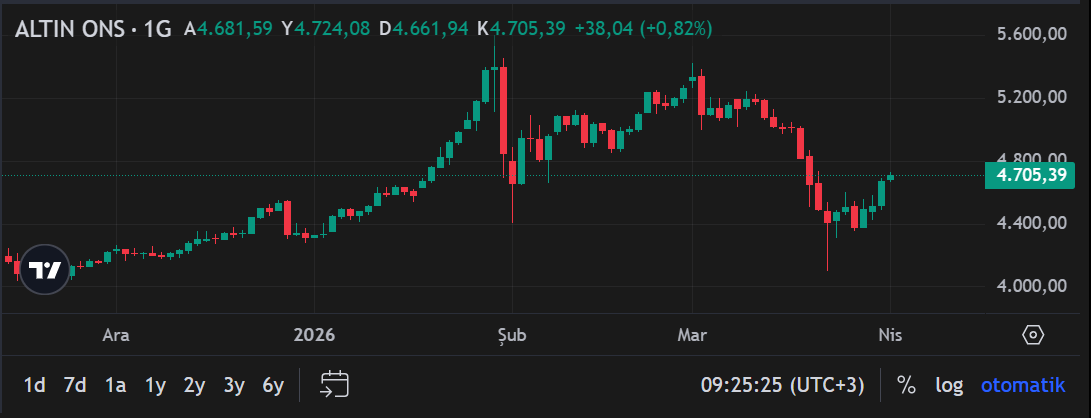Toggle percentage scale with the % button
This screenshot has width=1091, height=418.
point(906,385)
